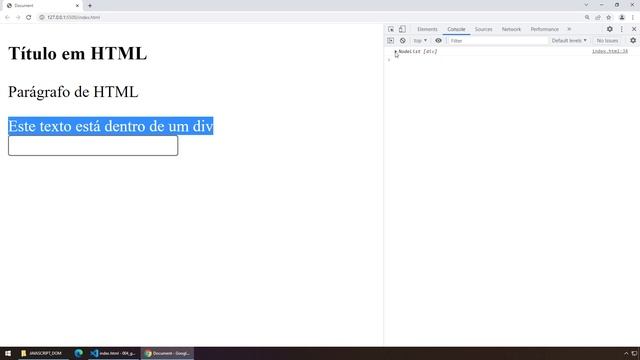Bookmark this page with the star icon
Image resolution: width=640 pixels, height=360 pixels.
tap(609, 18)
